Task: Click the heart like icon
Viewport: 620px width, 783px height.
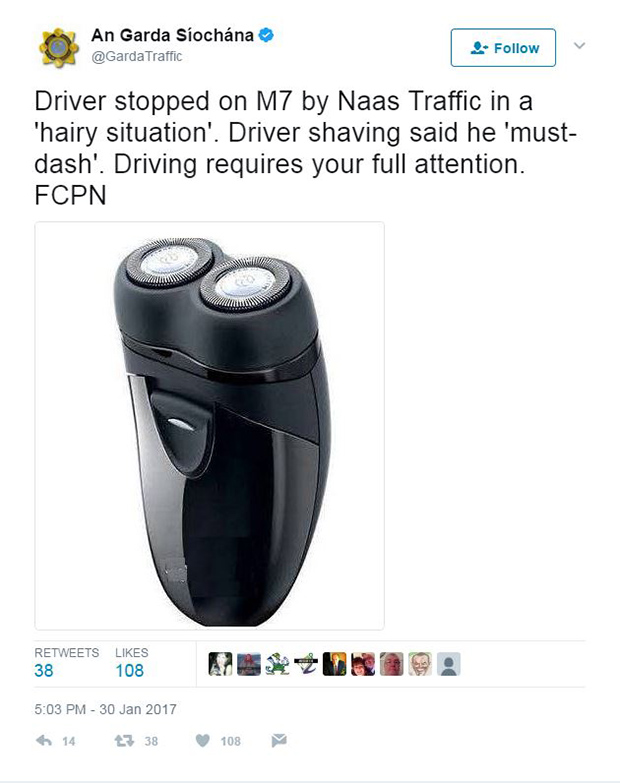Action: pyautogui.click(x=203, y=741)
